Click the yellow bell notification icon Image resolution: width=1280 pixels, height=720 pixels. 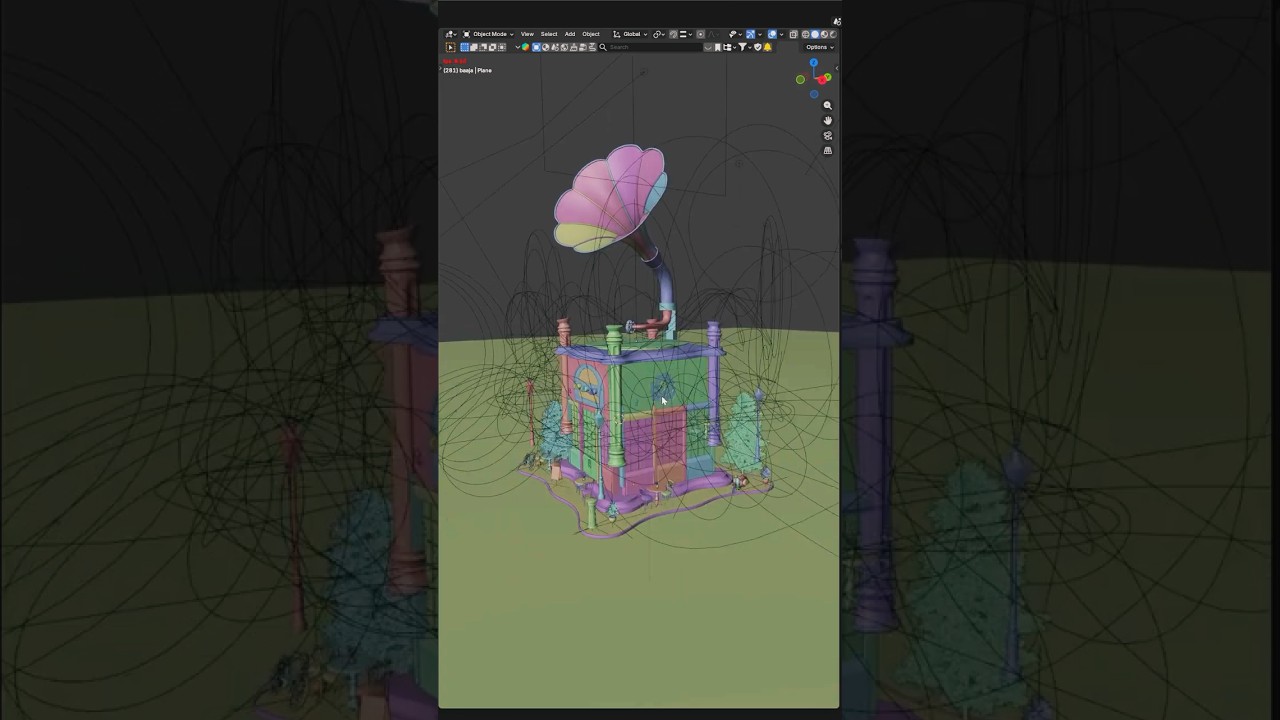pyautogui.click(x=768, y=47)
